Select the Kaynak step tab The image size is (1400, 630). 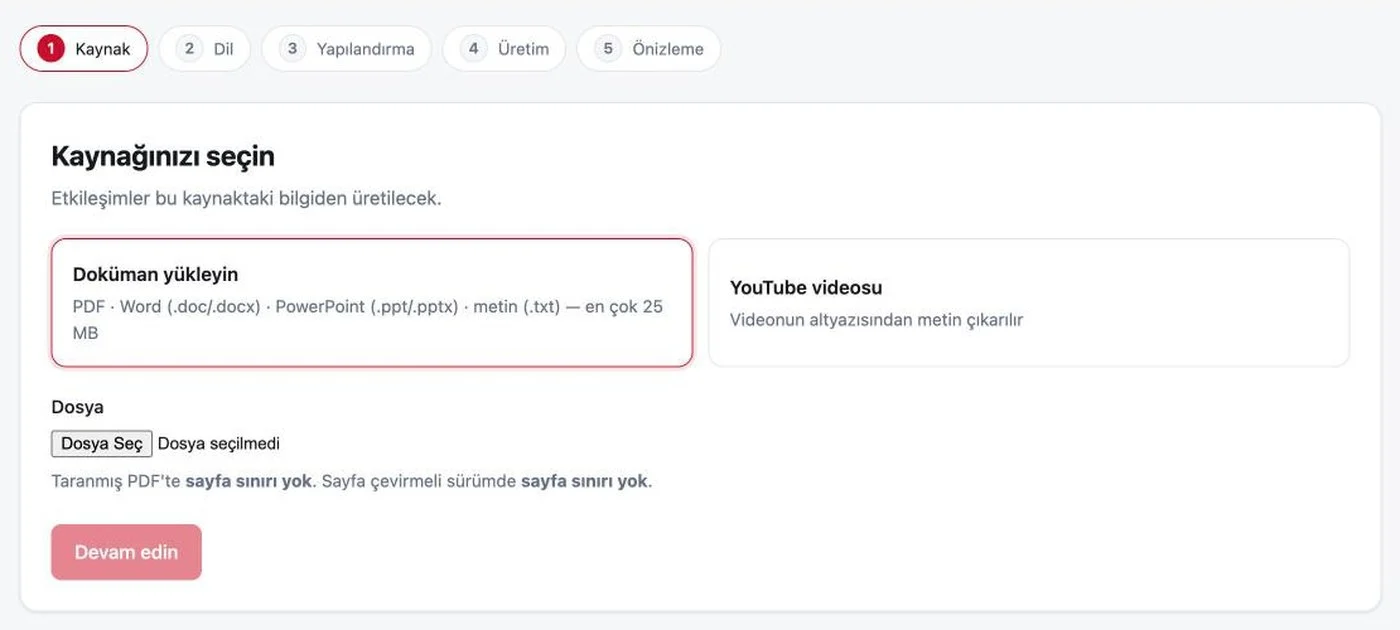coord(84,49)
